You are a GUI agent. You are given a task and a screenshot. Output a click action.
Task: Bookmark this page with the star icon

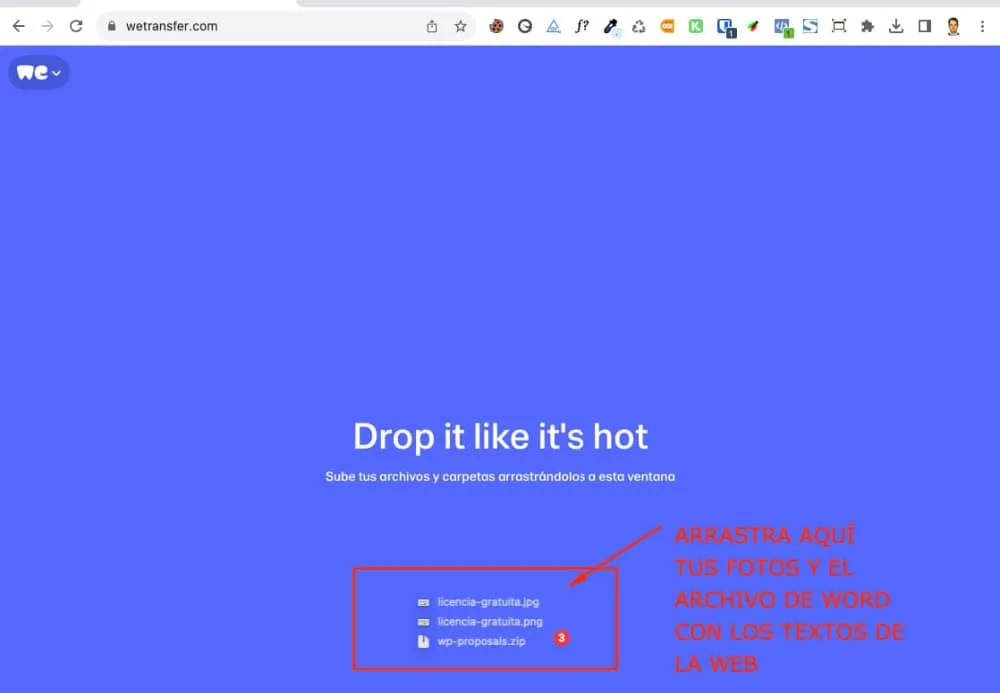460,26
